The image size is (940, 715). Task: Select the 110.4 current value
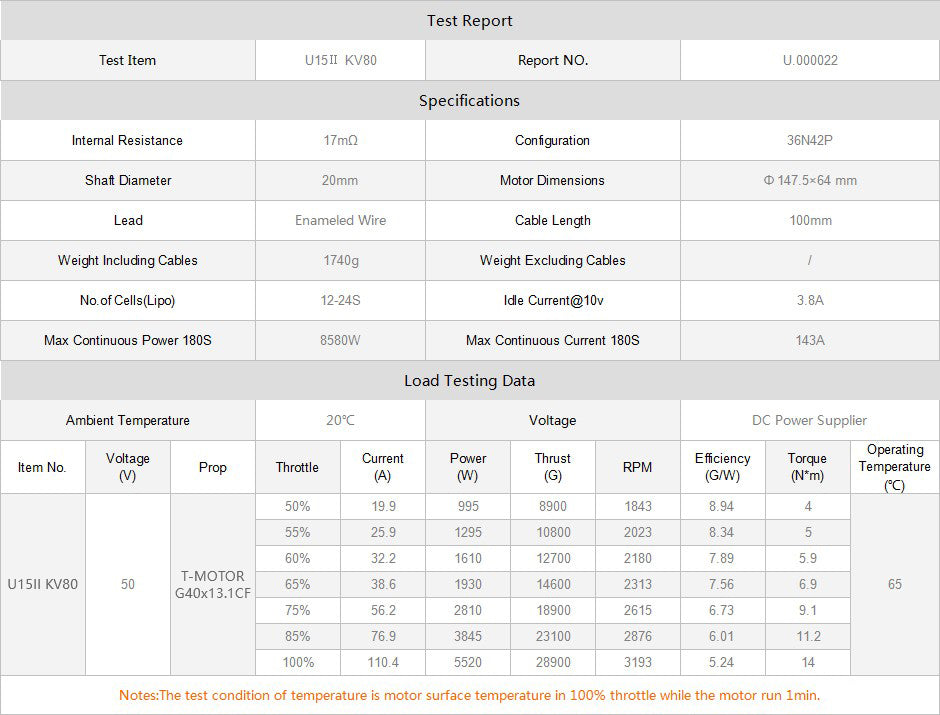pos(383,662)
